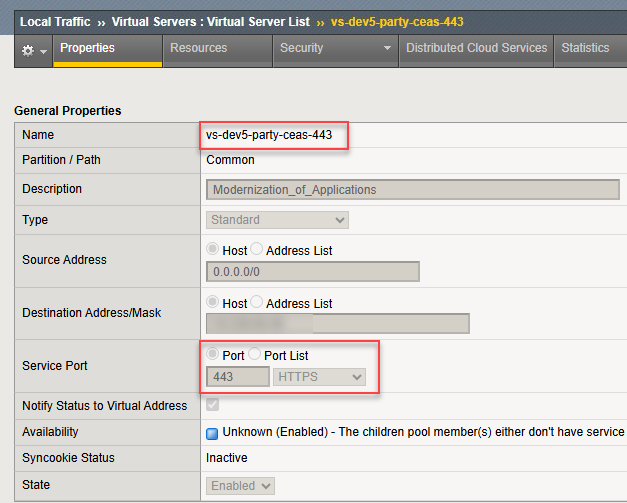
Task: Click the Description field with Modernization_of_Applications
Action: point(413,189)
